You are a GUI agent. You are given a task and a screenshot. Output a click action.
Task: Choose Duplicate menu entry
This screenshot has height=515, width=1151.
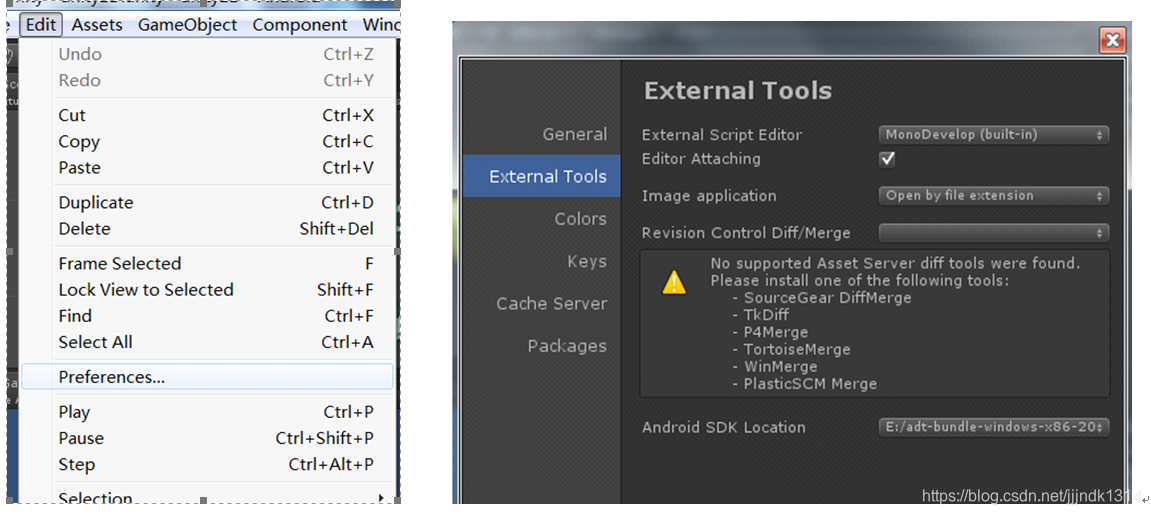(x=207, y=202)
